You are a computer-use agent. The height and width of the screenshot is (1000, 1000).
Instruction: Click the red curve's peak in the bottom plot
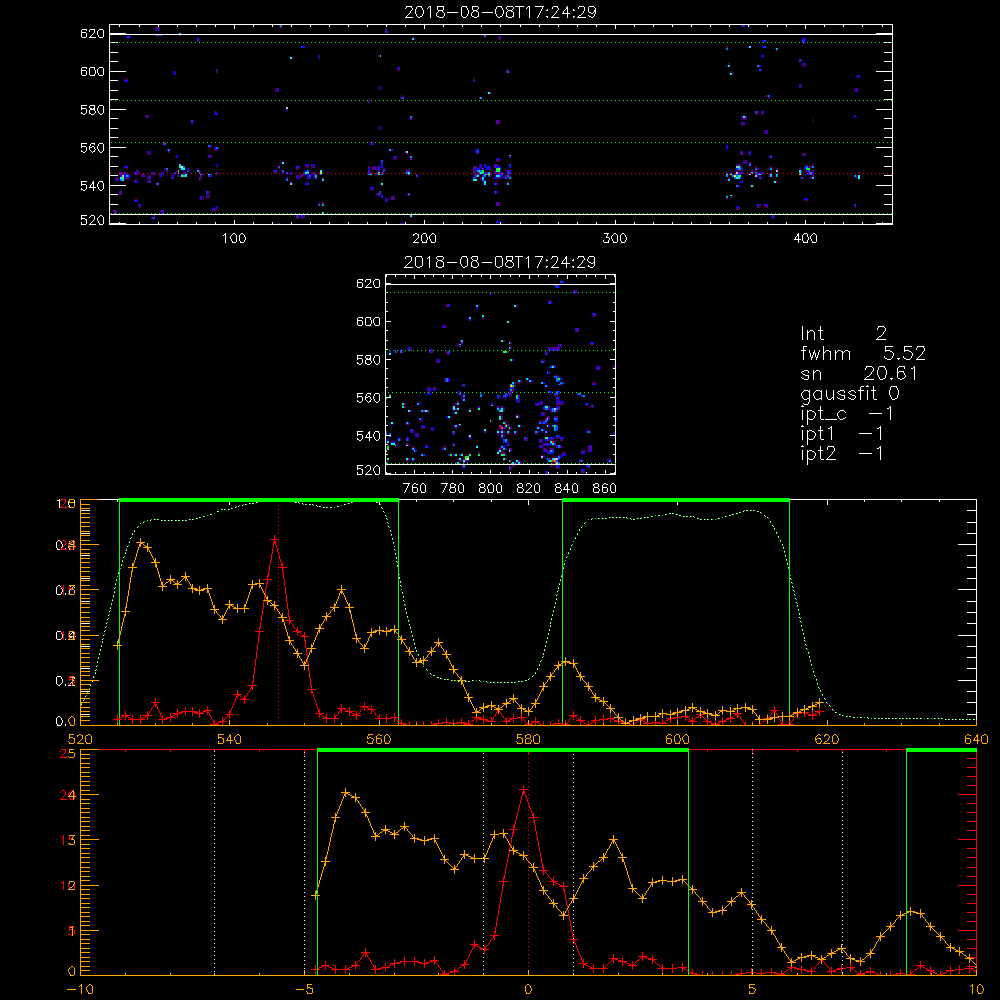tap(524, 790)
